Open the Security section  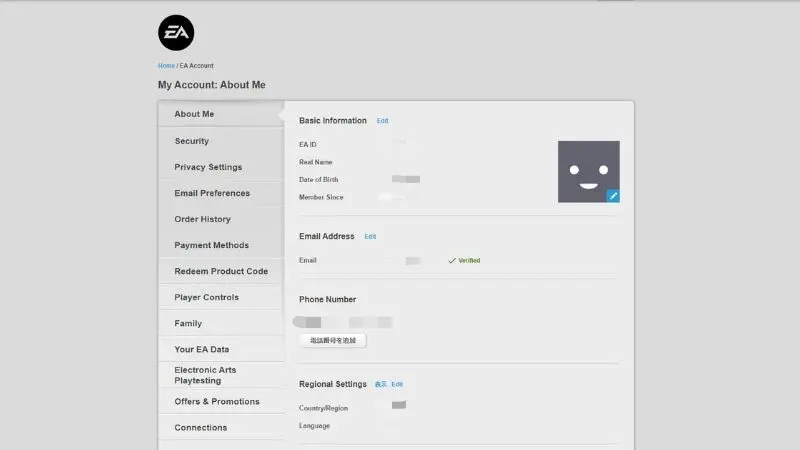coord(221,141)
